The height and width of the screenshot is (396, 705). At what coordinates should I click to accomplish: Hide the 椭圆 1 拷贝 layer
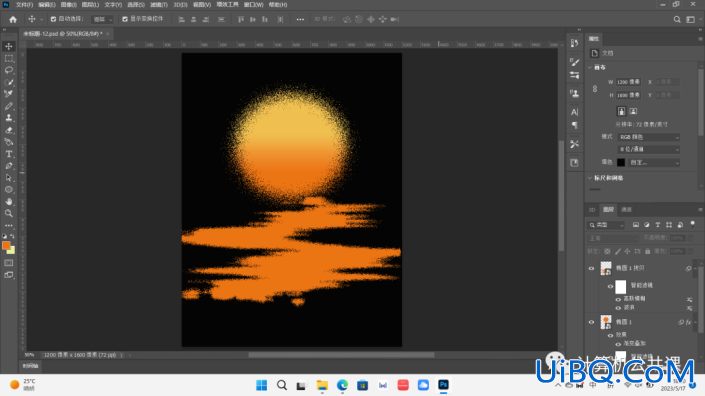tap(591, 268)
